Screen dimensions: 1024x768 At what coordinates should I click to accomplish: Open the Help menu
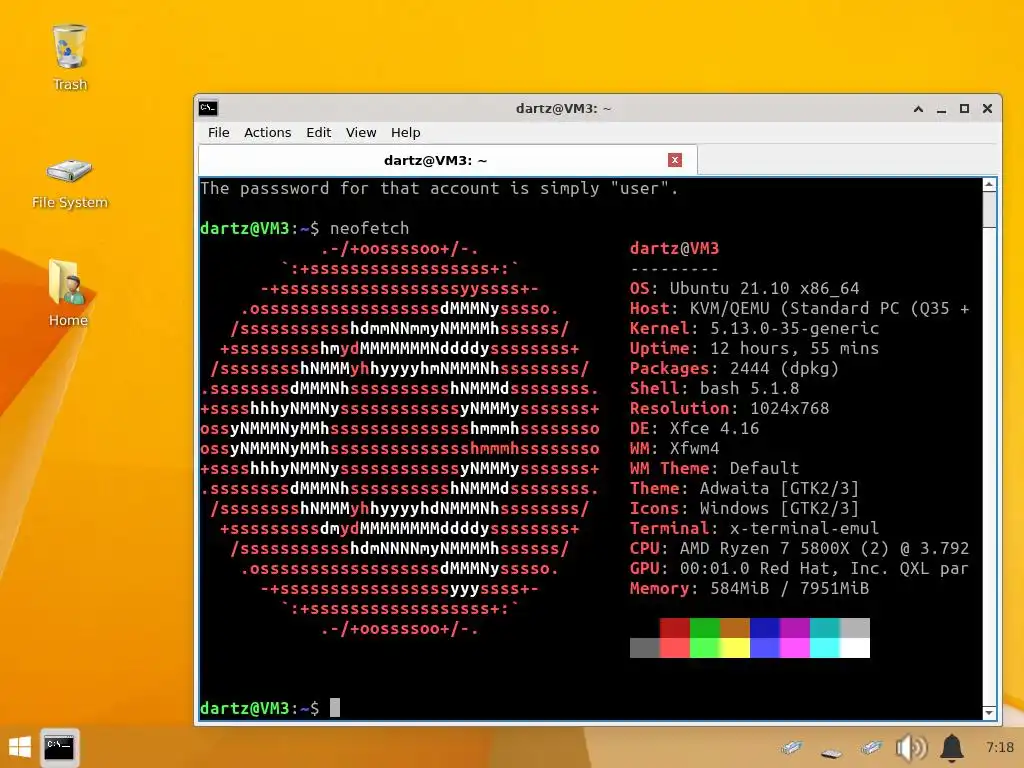point(406,133)
